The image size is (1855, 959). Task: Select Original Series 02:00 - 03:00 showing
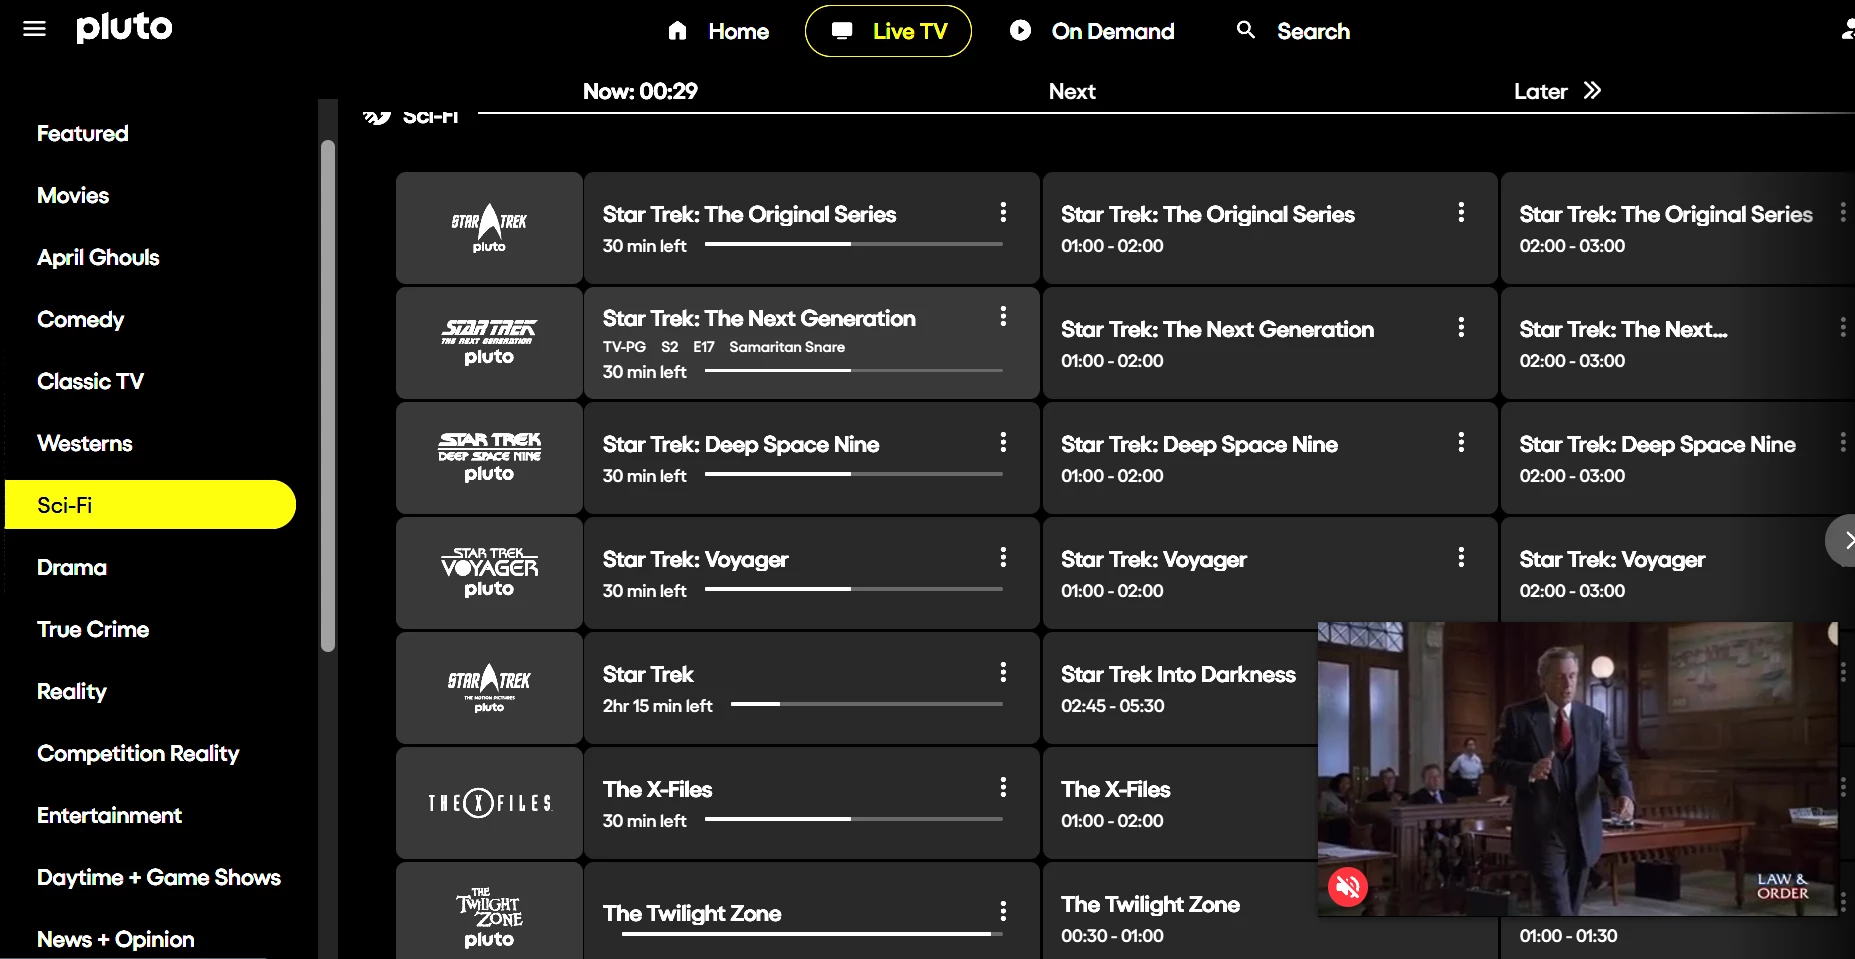(x=1678, y=228)
